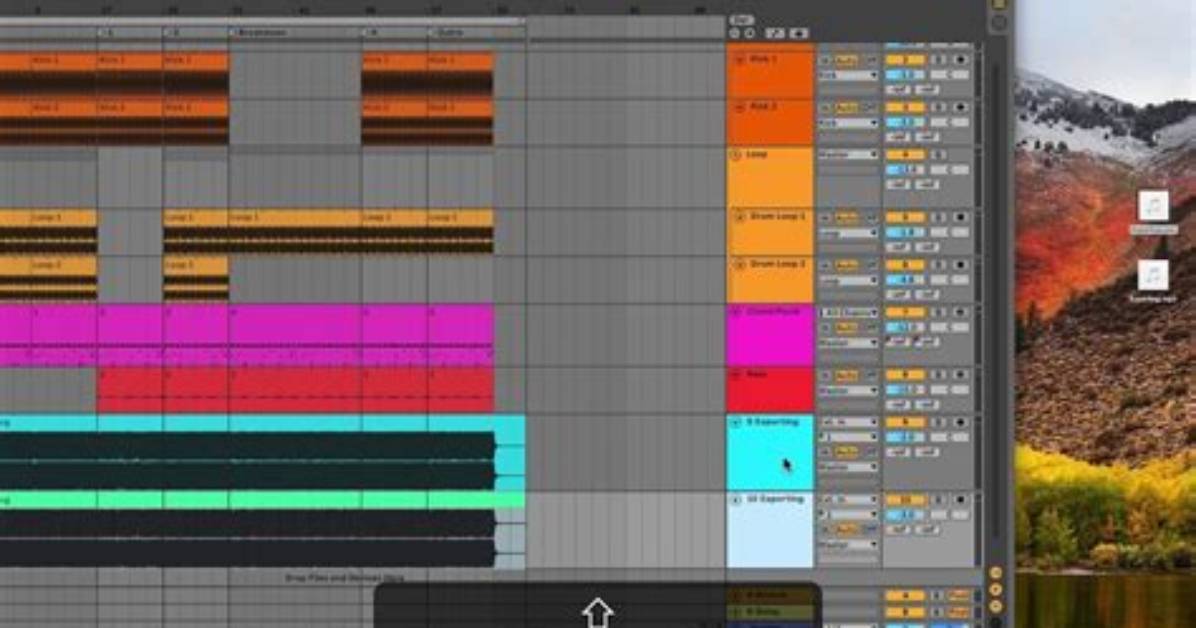This screenshot has height=628, width=1196.
Task: Open Loop group output routing dropdown
Action: tap(848, 155)
